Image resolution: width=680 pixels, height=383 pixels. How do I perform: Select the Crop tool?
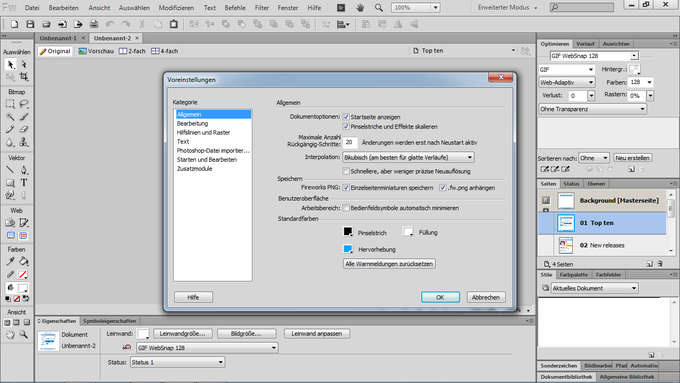pos(24,77)
